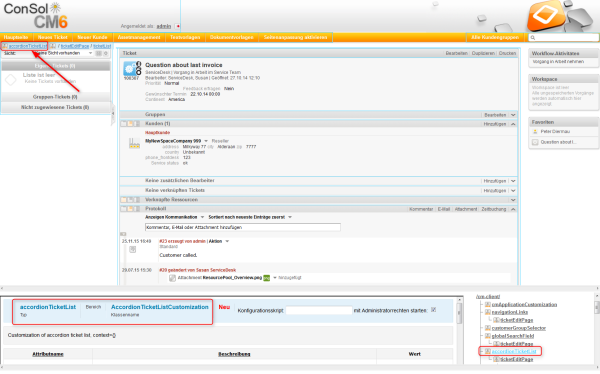Image resolution: width=600 pixels, height=374 pixels.
Task: Click Zeitbuchung in Protokoll header
Action: coord(494,209)
